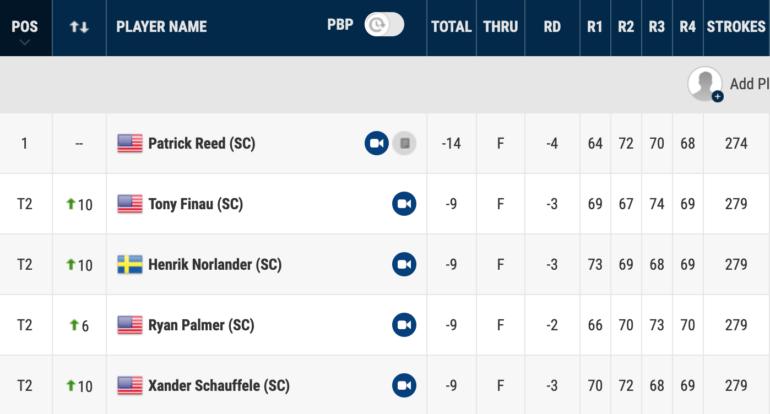Open Patrick Reed's gray scorecard icon
770x414 pixels.
pyautogui.click(x=405, y=143)
